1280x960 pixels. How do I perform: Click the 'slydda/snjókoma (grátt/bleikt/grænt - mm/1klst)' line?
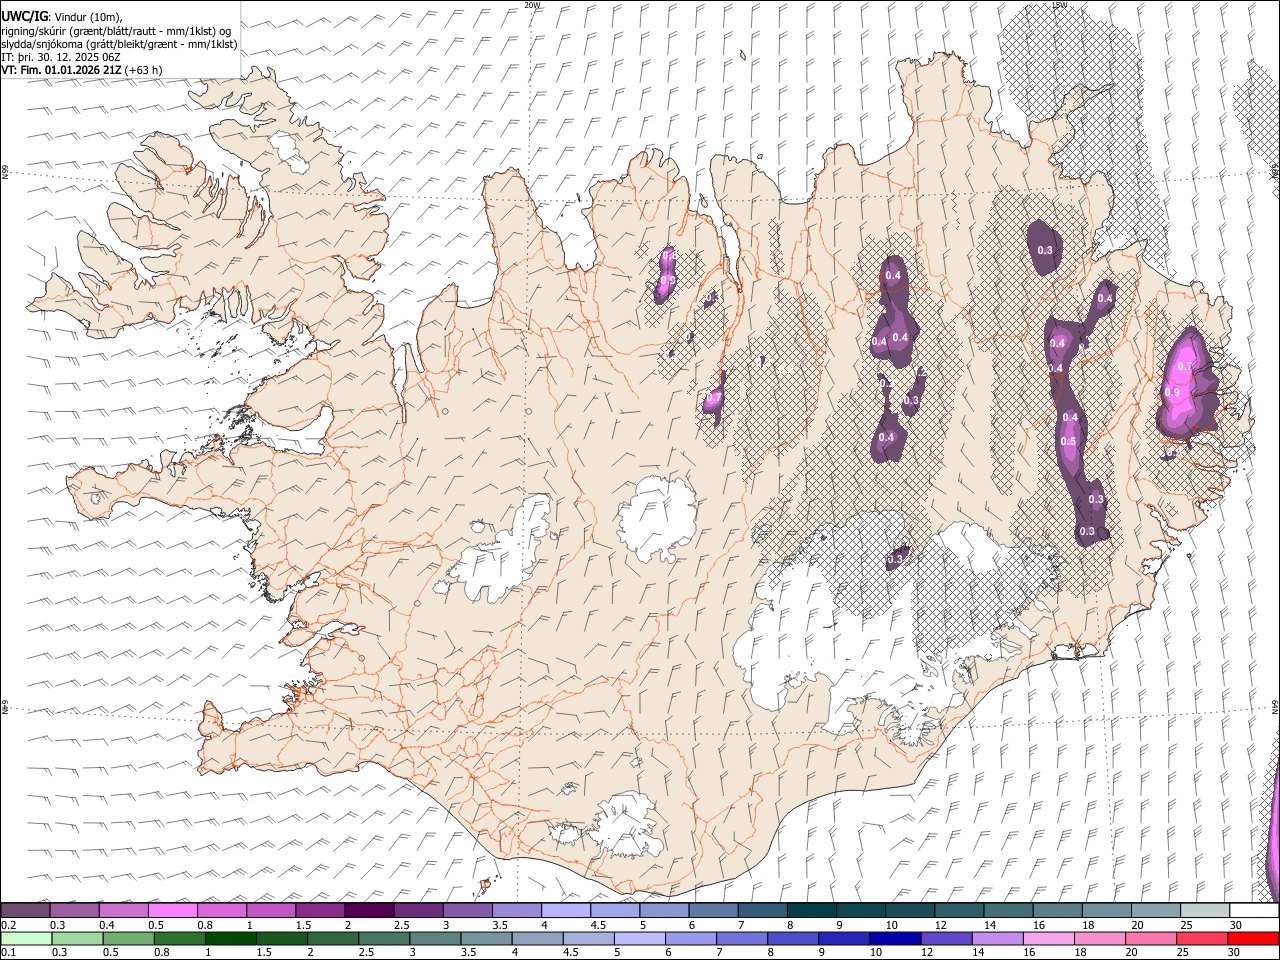119,44
